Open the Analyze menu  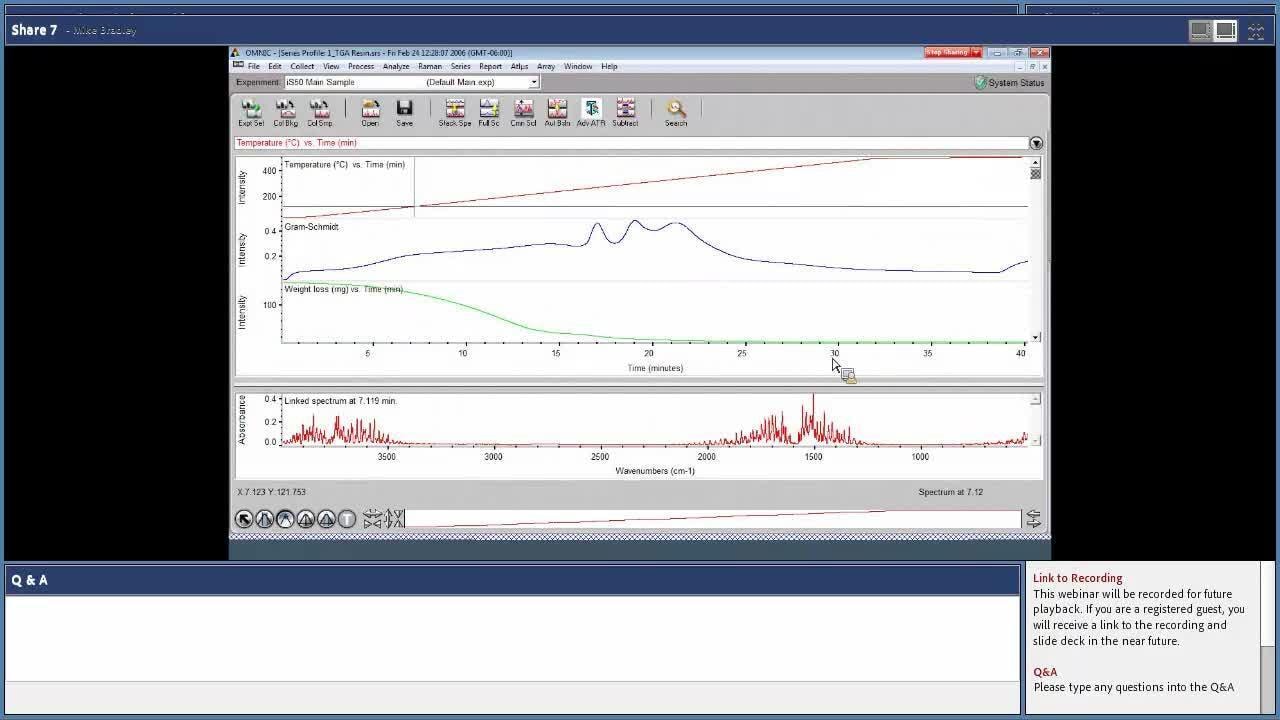point(395,67)
